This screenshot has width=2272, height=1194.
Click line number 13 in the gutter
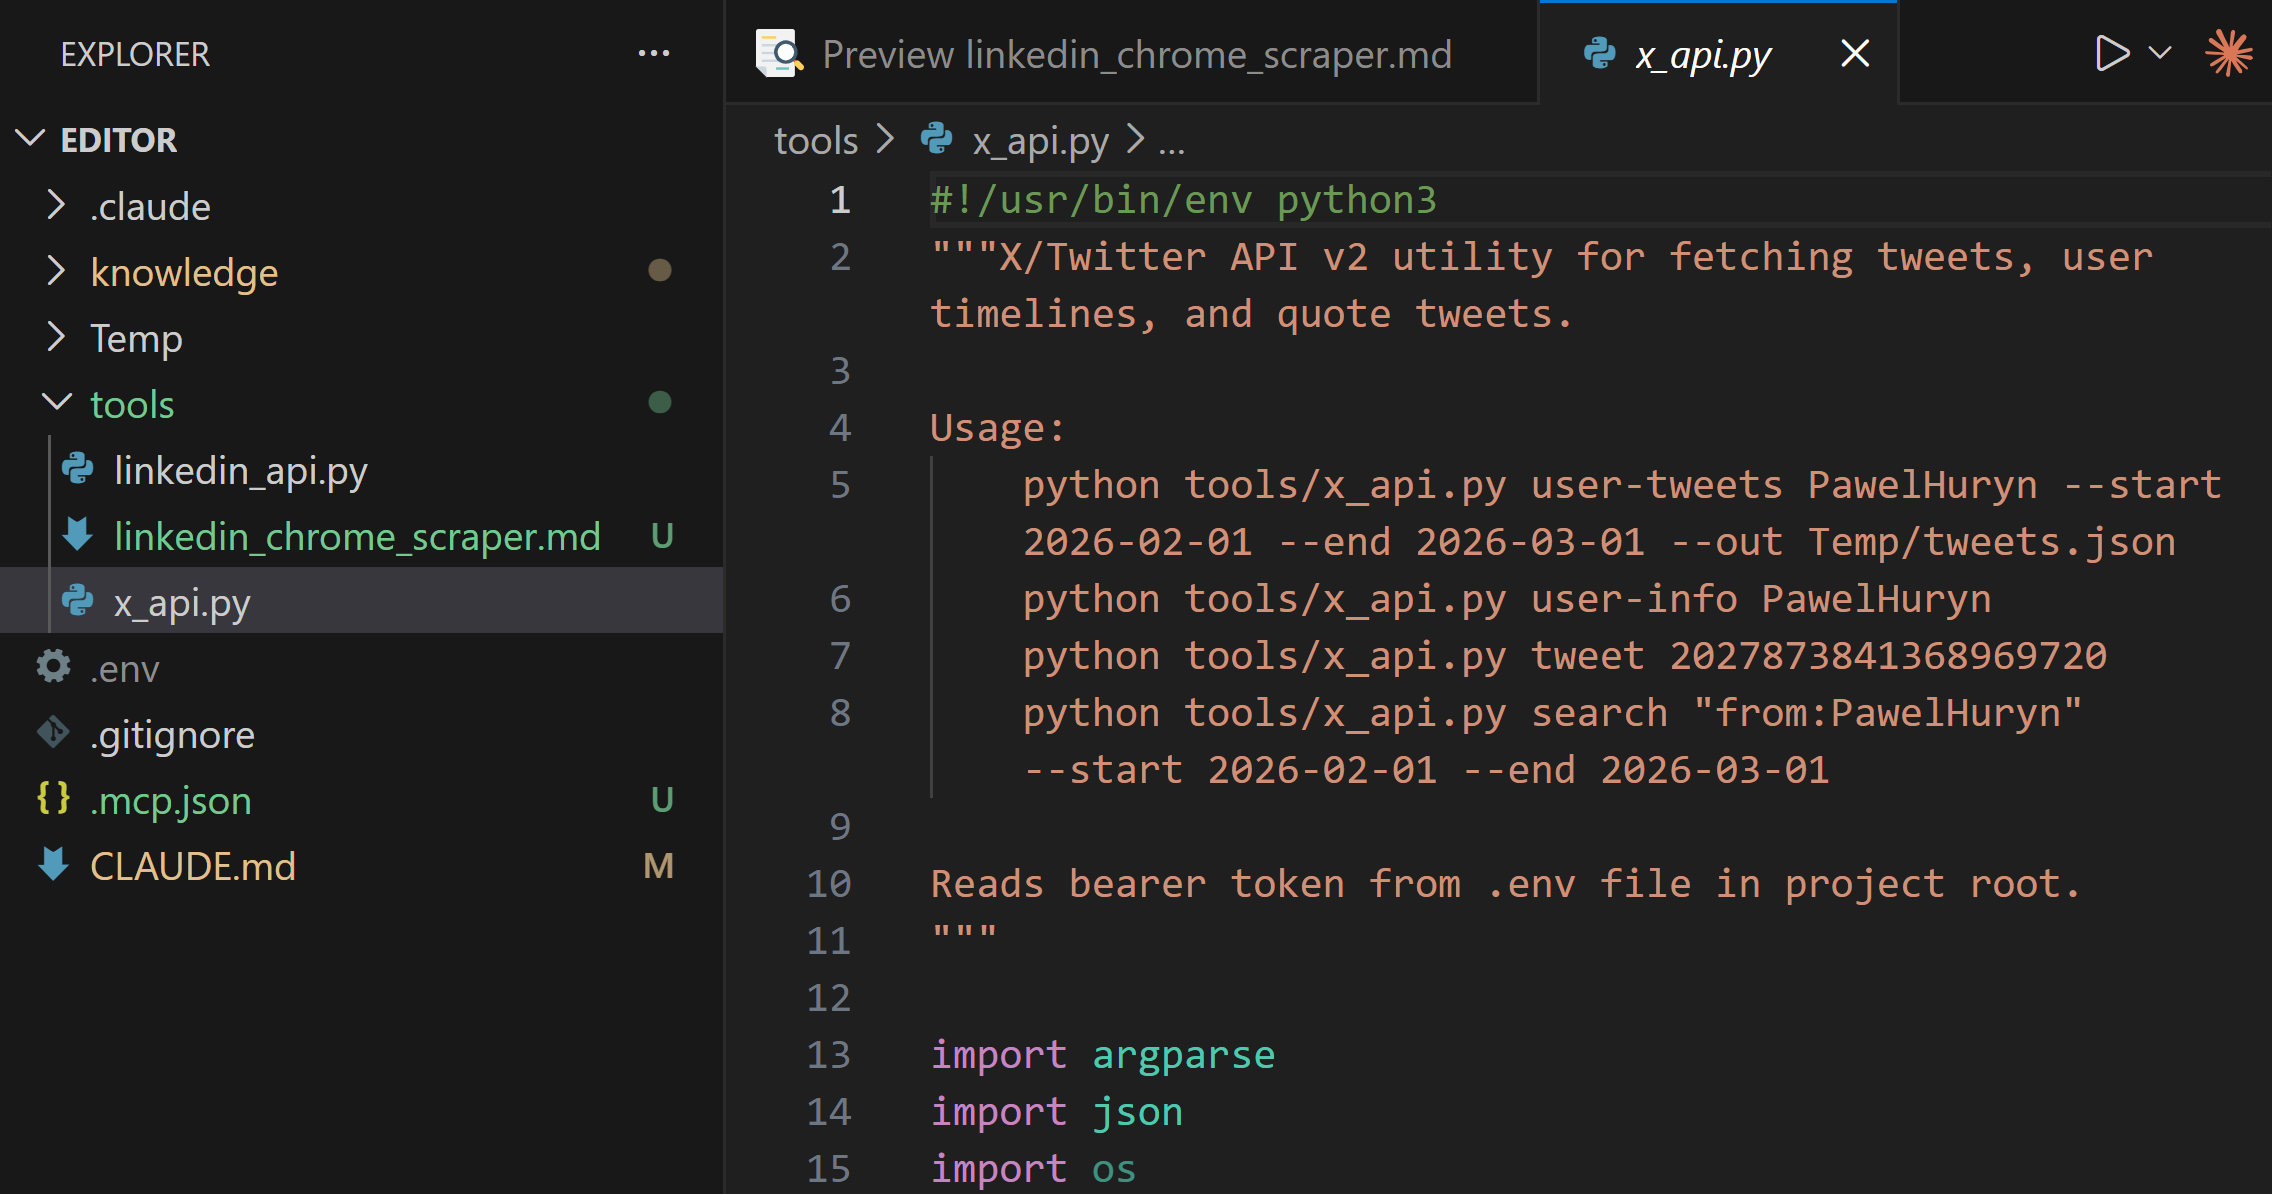click(829, 1055)
